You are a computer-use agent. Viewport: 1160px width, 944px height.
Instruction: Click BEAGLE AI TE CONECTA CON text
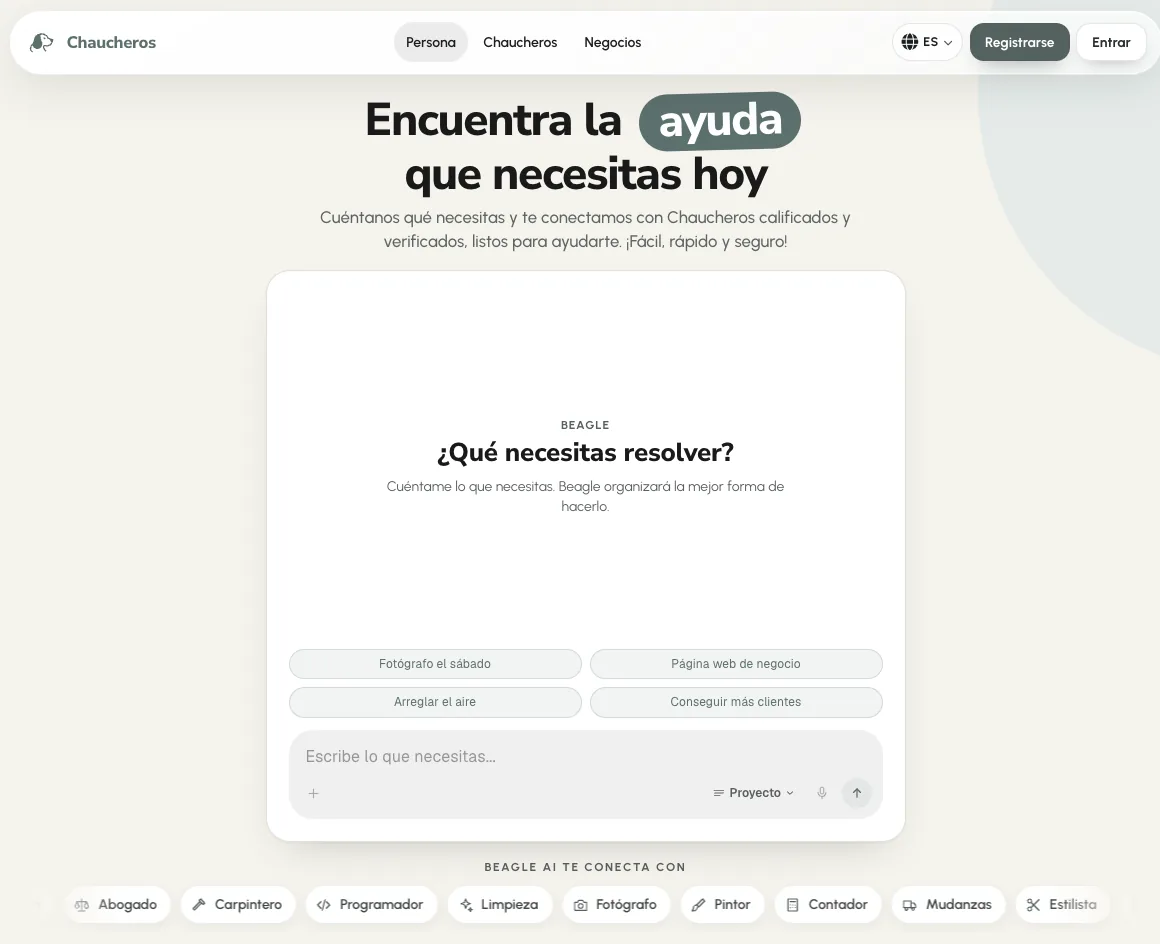click(585, 867)
